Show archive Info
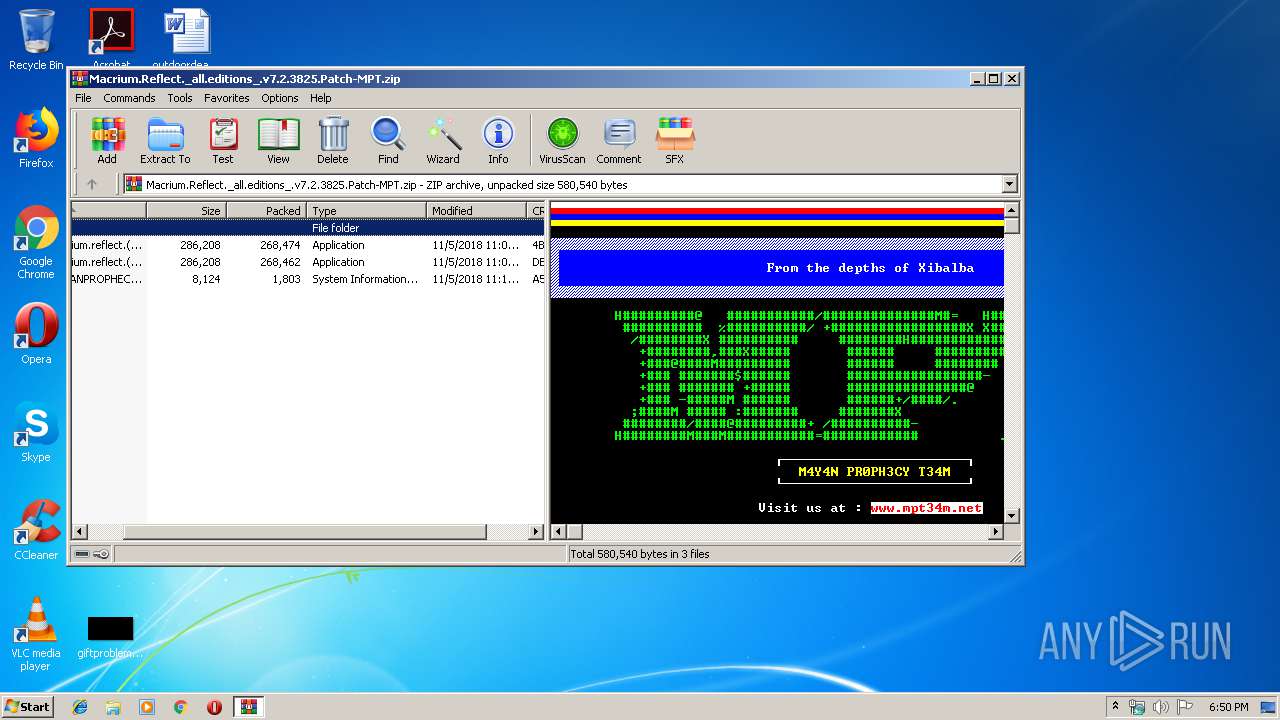 tap(498, 140)
